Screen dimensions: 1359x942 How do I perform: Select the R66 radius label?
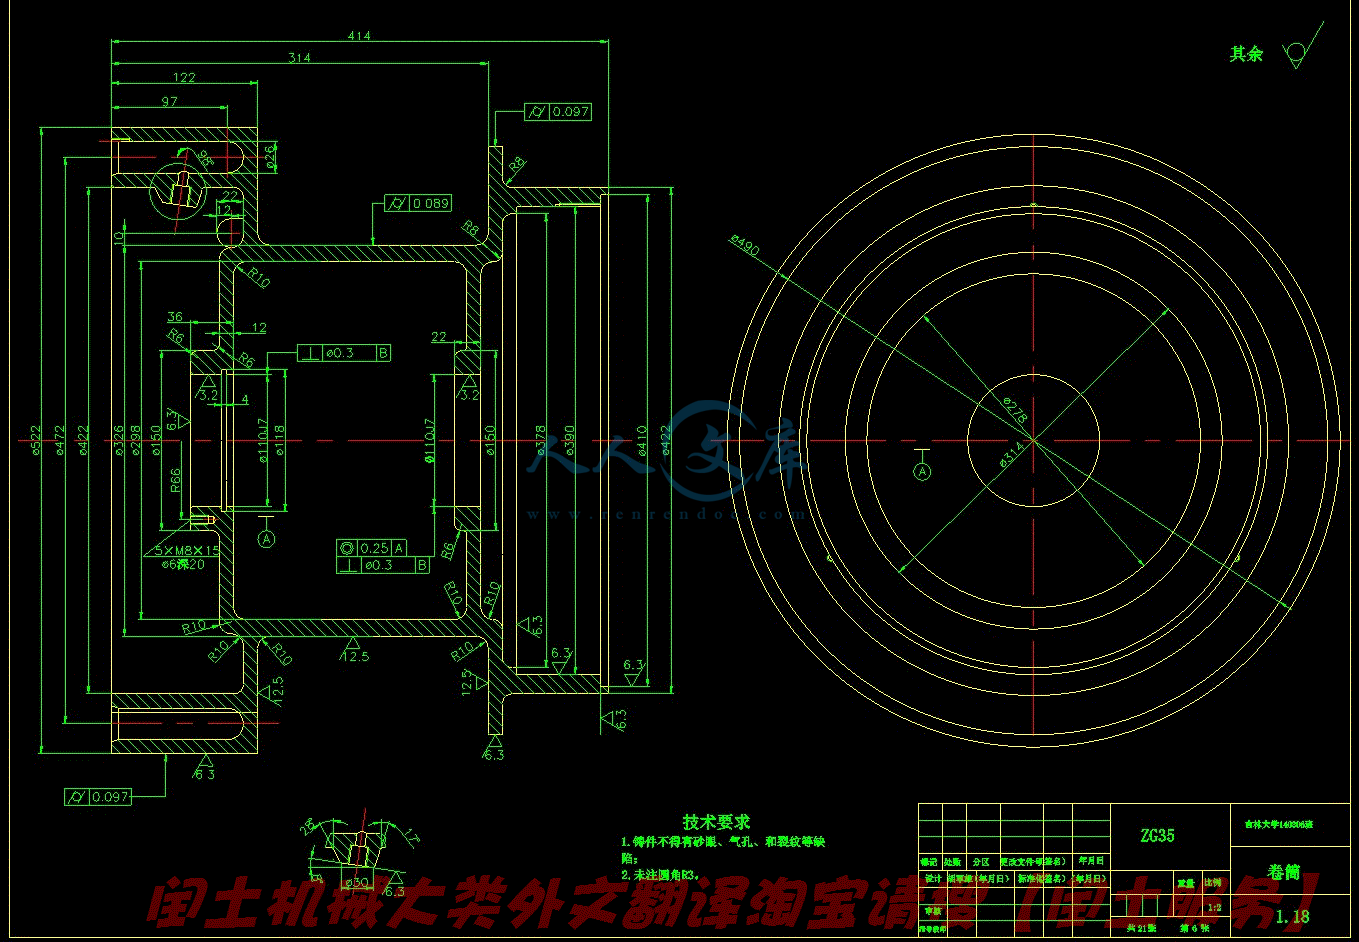click(176, 481)
